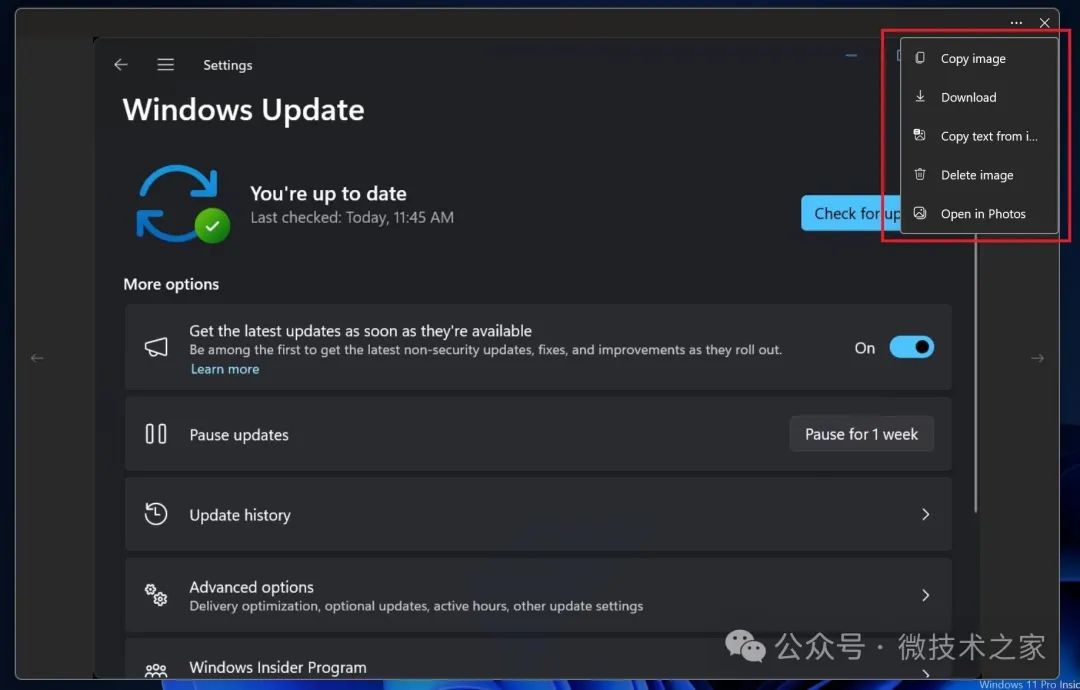The height and width of the screenshot is (690, 1080).
Task: Select Copy text from image option
Action: coord(979,136)
